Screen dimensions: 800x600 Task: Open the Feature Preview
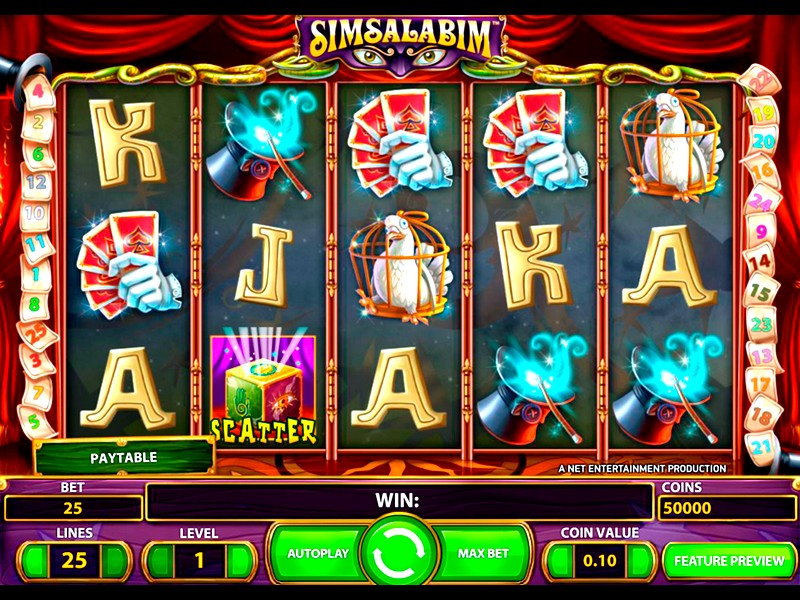point(729,560)
